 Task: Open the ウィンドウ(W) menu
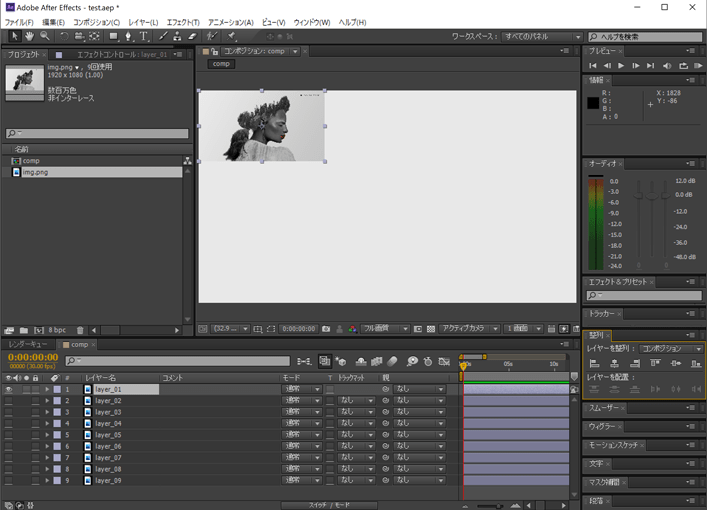click(312, 22)
